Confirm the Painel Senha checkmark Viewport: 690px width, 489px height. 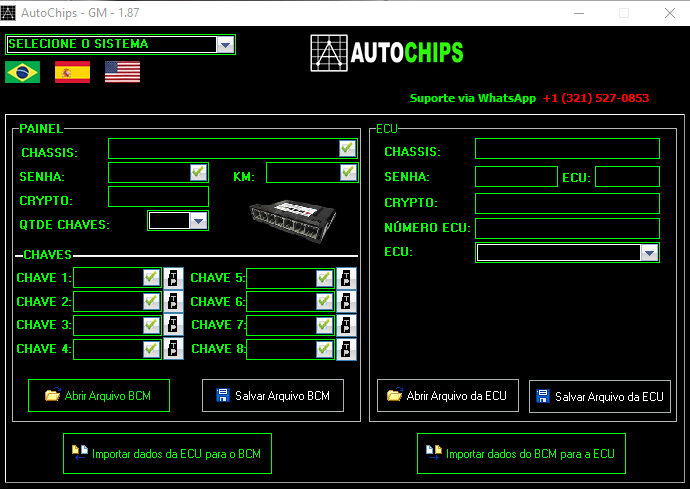pyautogui.click(x=198, y=172)
